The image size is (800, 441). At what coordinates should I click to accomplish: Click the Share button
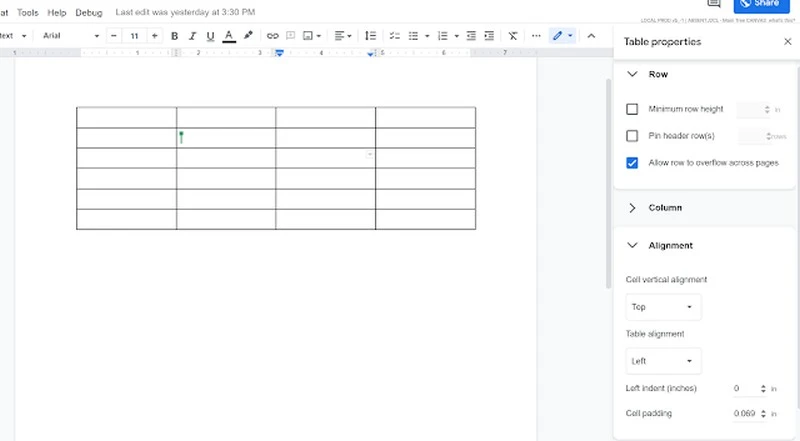(761, 4)
